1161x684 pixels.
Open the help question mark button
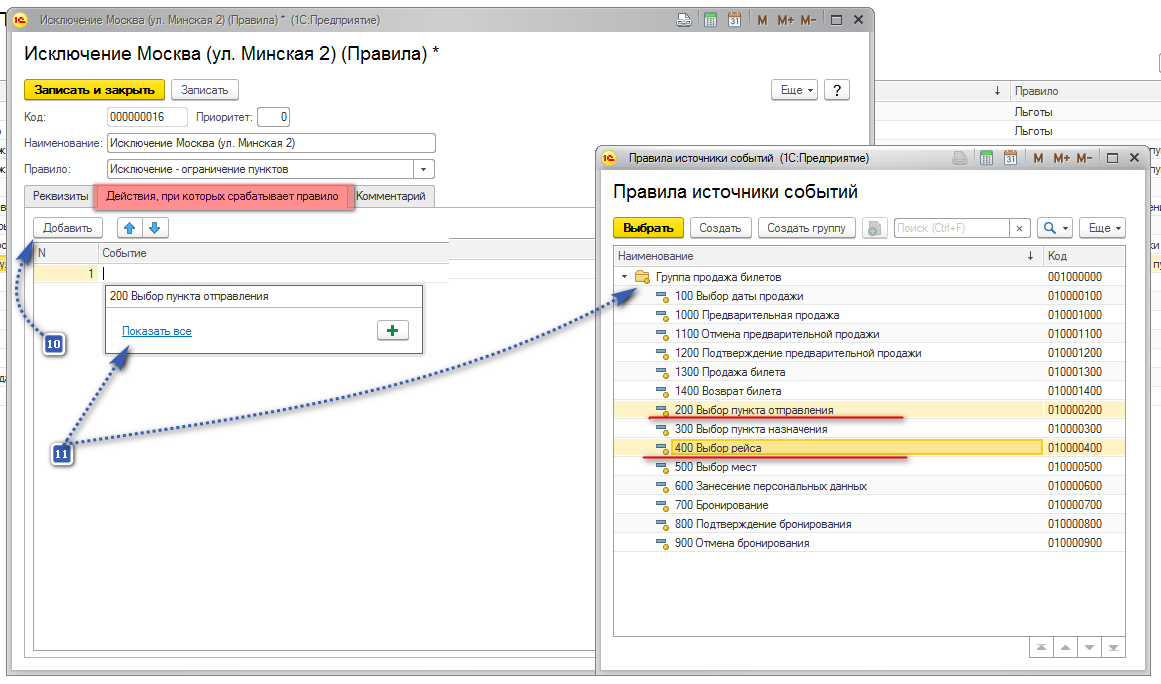tap(837, 90)
